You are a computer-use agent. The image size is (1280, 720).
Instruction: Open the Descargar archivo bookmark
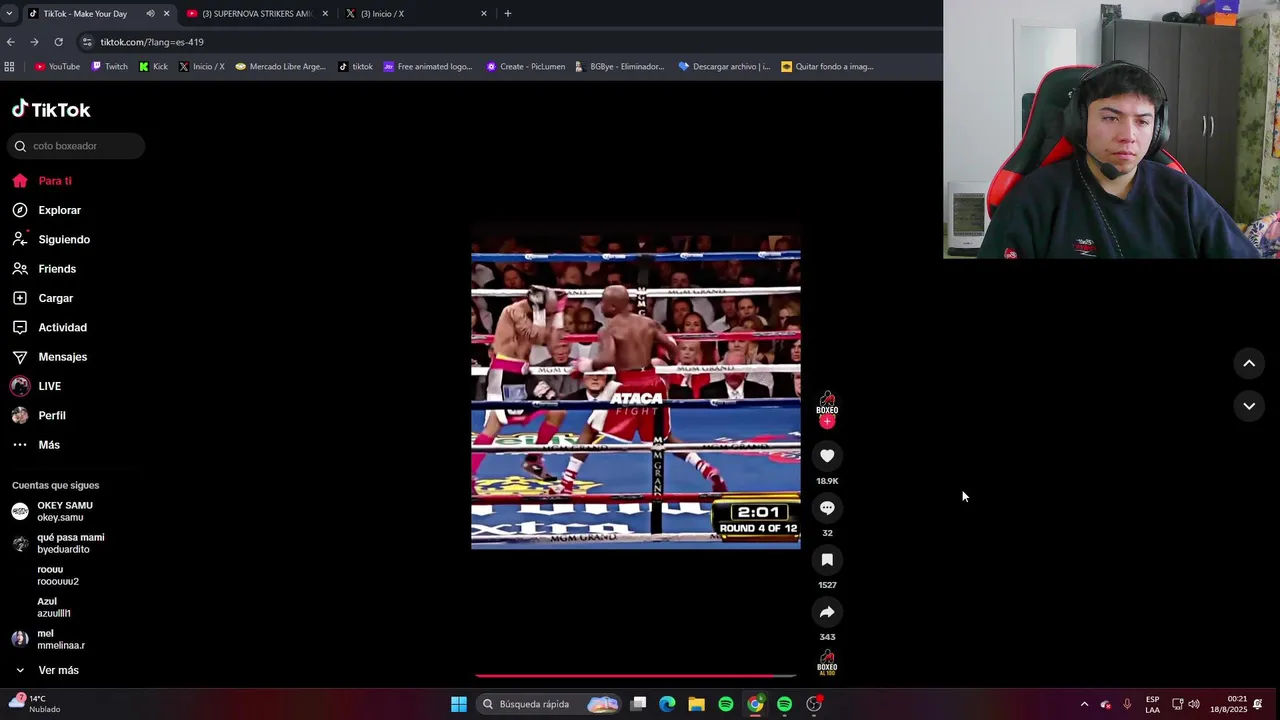click(724, 67)
